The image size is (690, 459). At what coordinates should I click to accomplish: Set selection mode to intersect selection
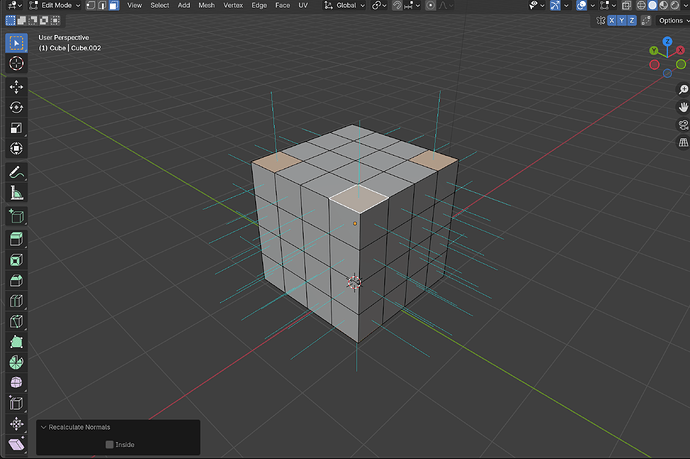(x=55, y=20)
